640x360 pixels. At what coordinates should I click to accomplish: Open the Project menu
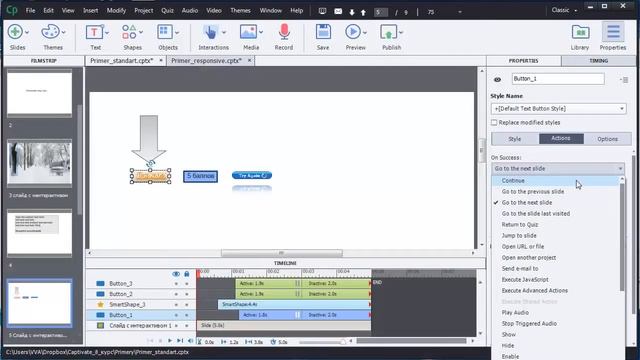coord(144,11)
